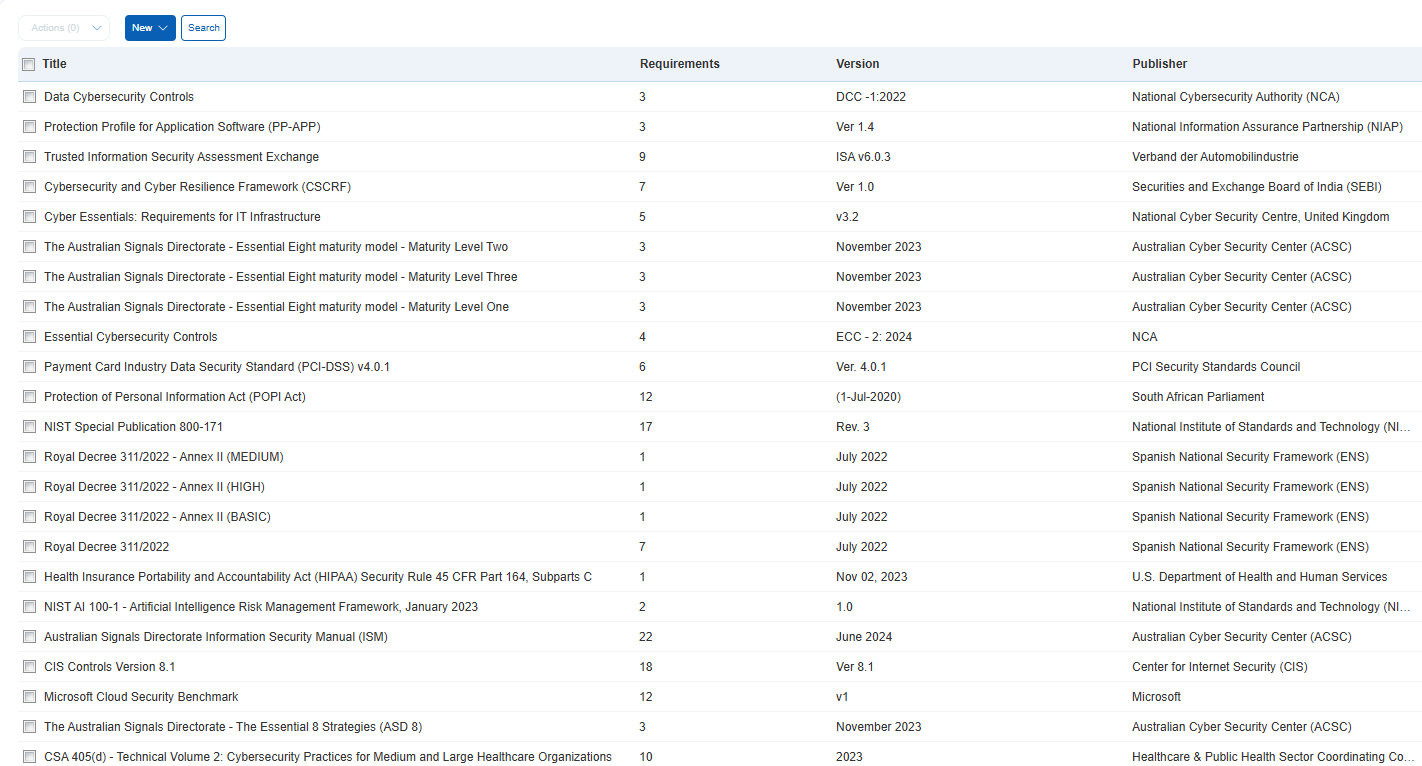The height and width of the screenshot is (766, 1422).
Task: Click version Rev. 3
Action: [853, 427]
